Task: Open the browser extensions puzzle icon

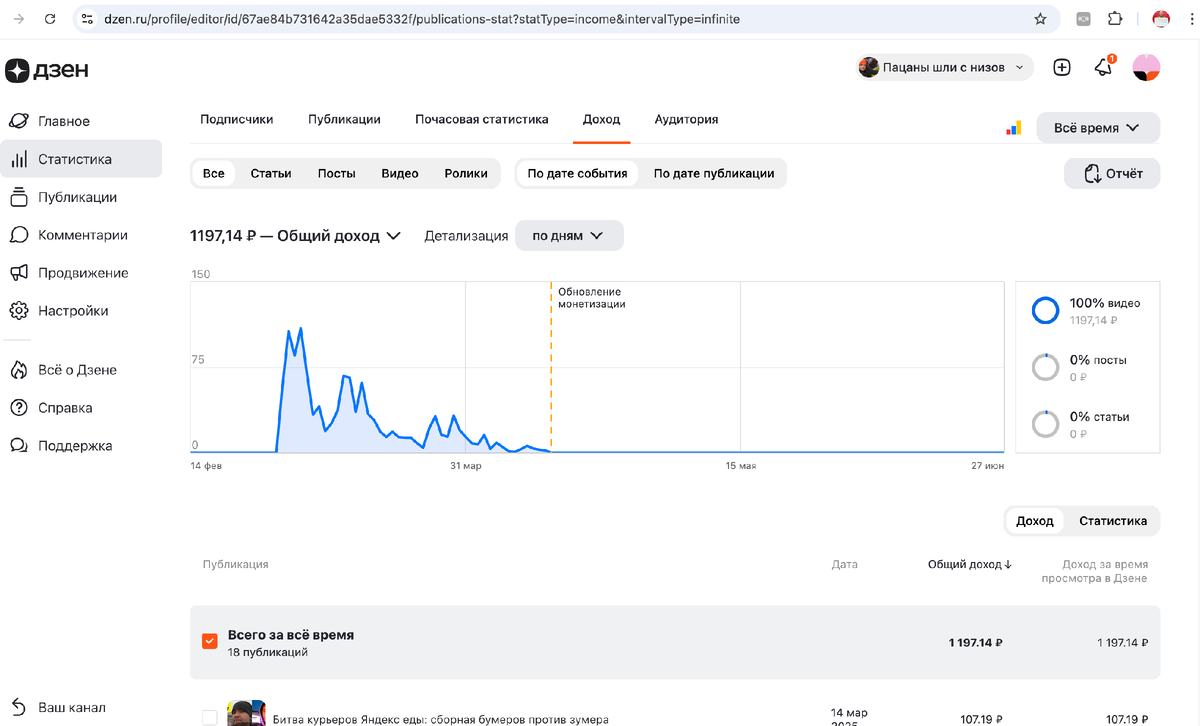Action: [x=1115, y=18]
